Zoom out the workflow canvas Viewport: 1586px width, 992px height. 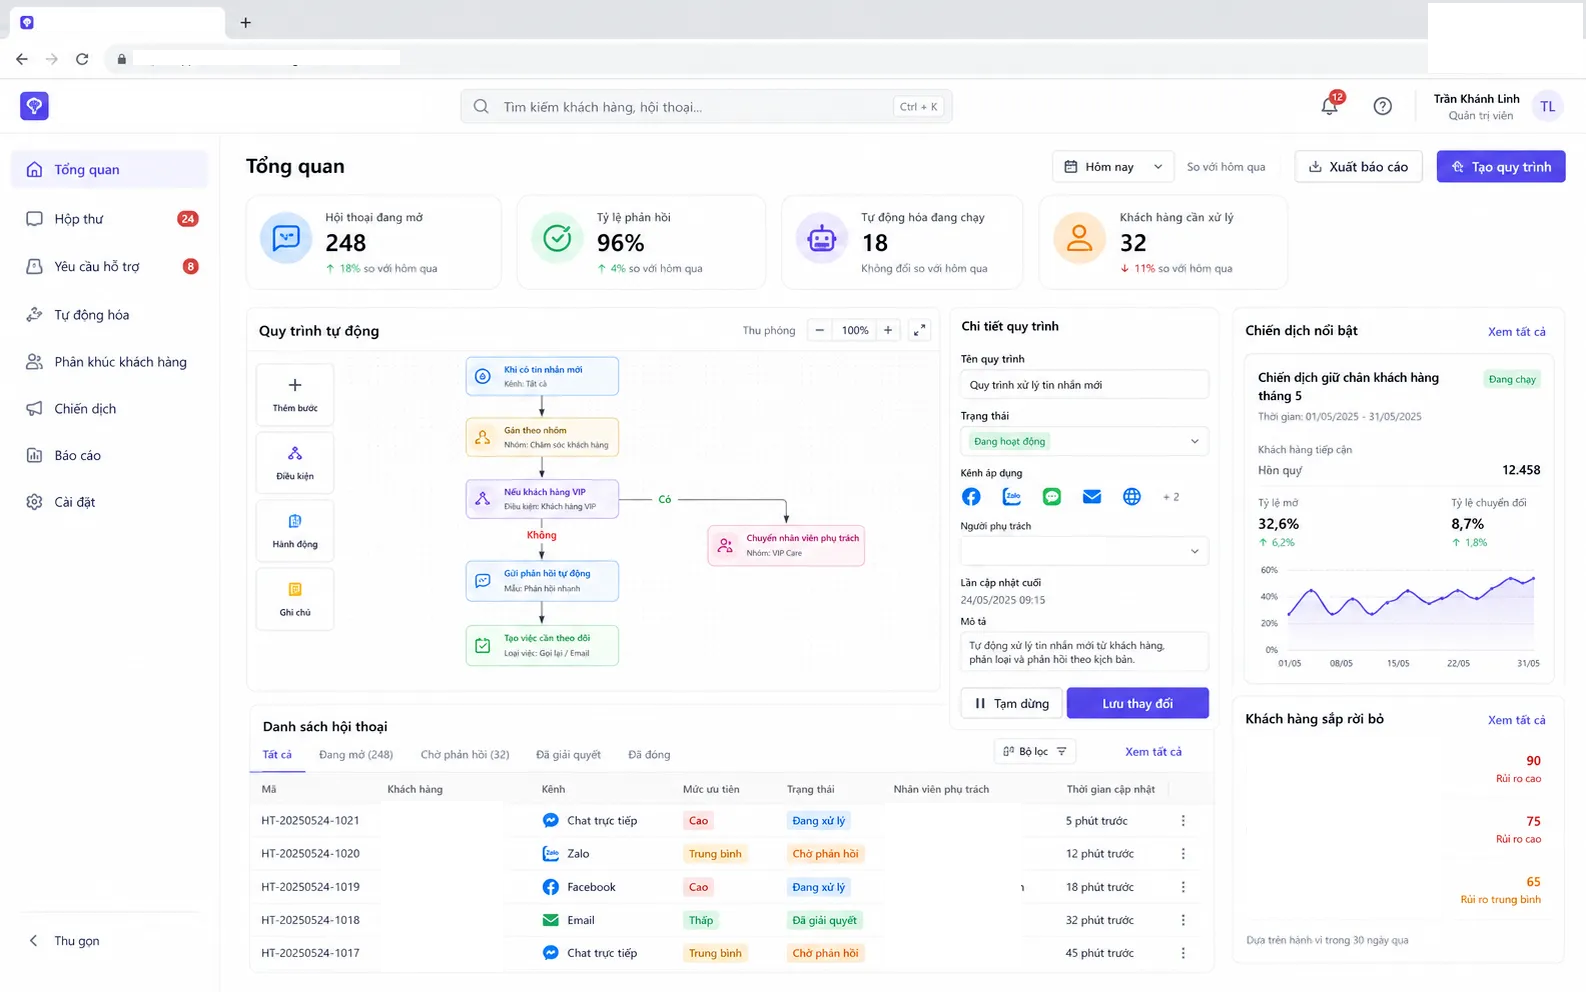[x=820, y=330]
